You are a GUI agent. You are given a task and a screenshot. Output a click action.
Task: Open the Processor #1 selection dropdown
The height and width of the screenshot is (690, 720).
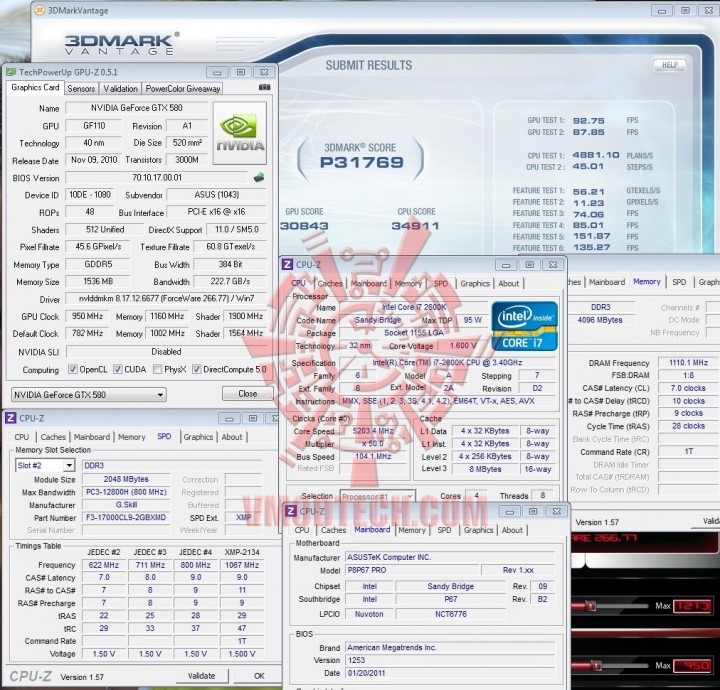pos(377,496)
